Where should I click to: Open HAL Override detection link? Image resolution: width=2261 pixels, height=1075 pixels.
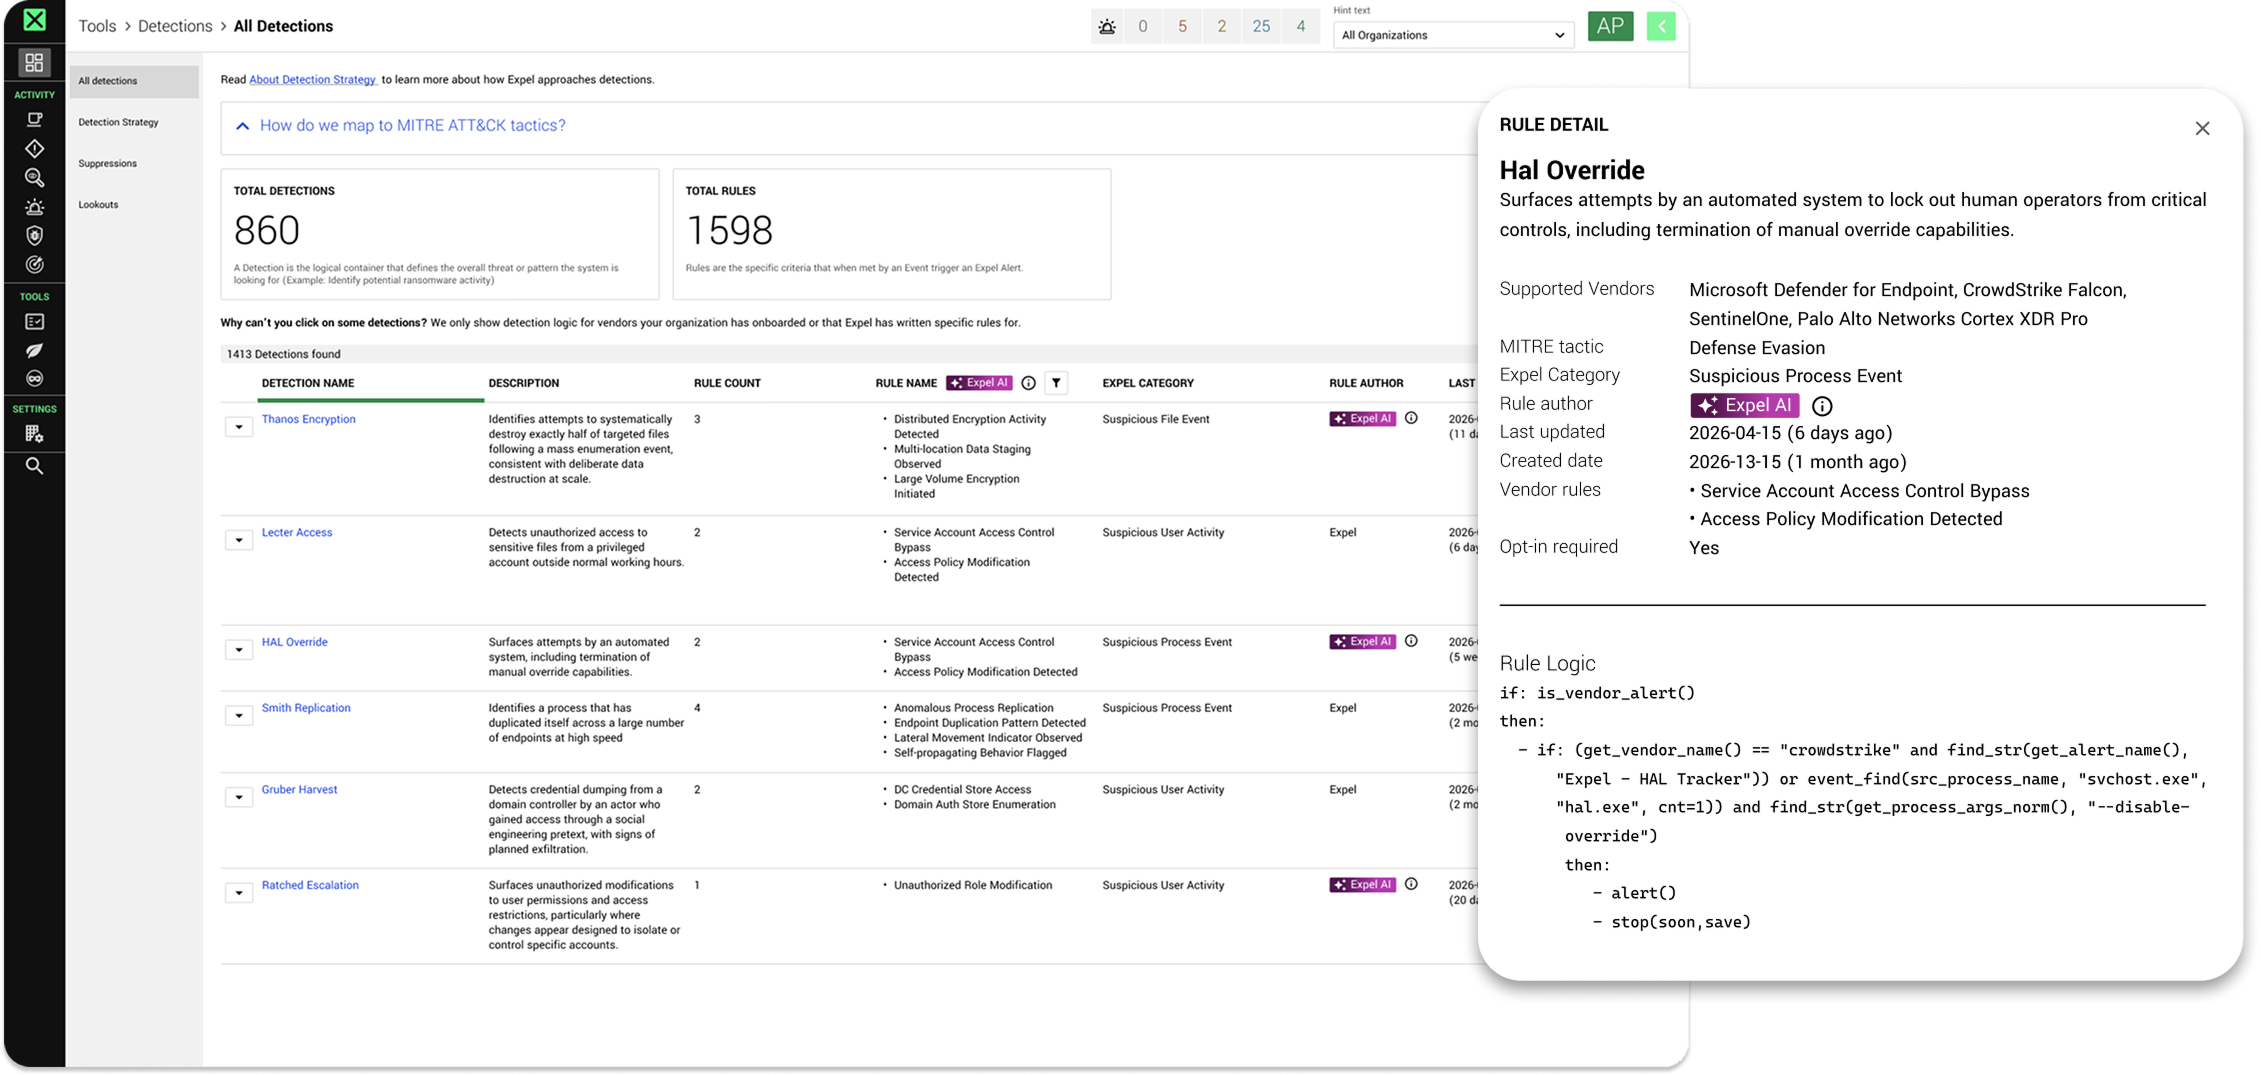(294, 642)
